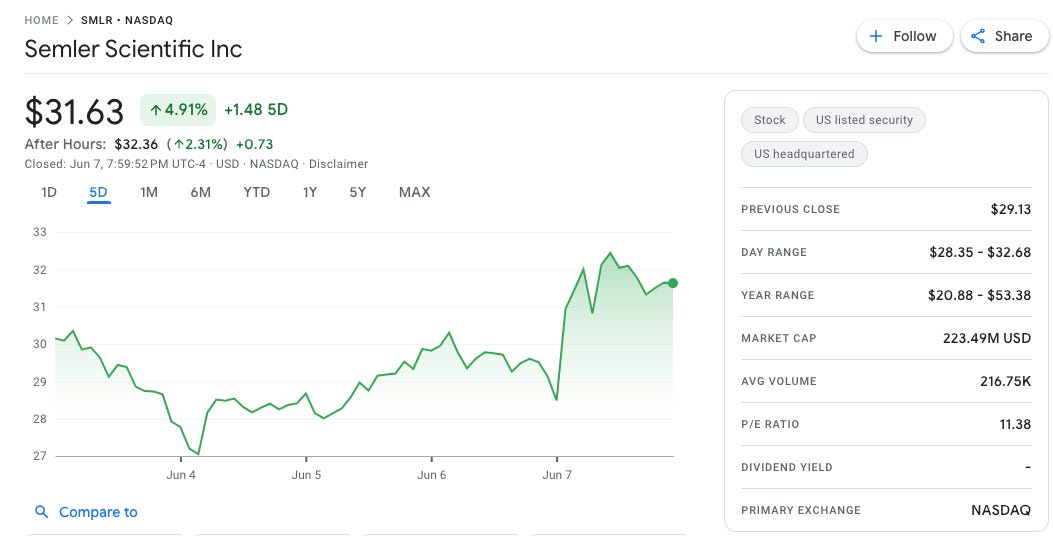Viewport: 1053px width, 536px height.
Task: Click the Semler Scientific Inc title
Action: pyautogui.click(x=133, y=49)
